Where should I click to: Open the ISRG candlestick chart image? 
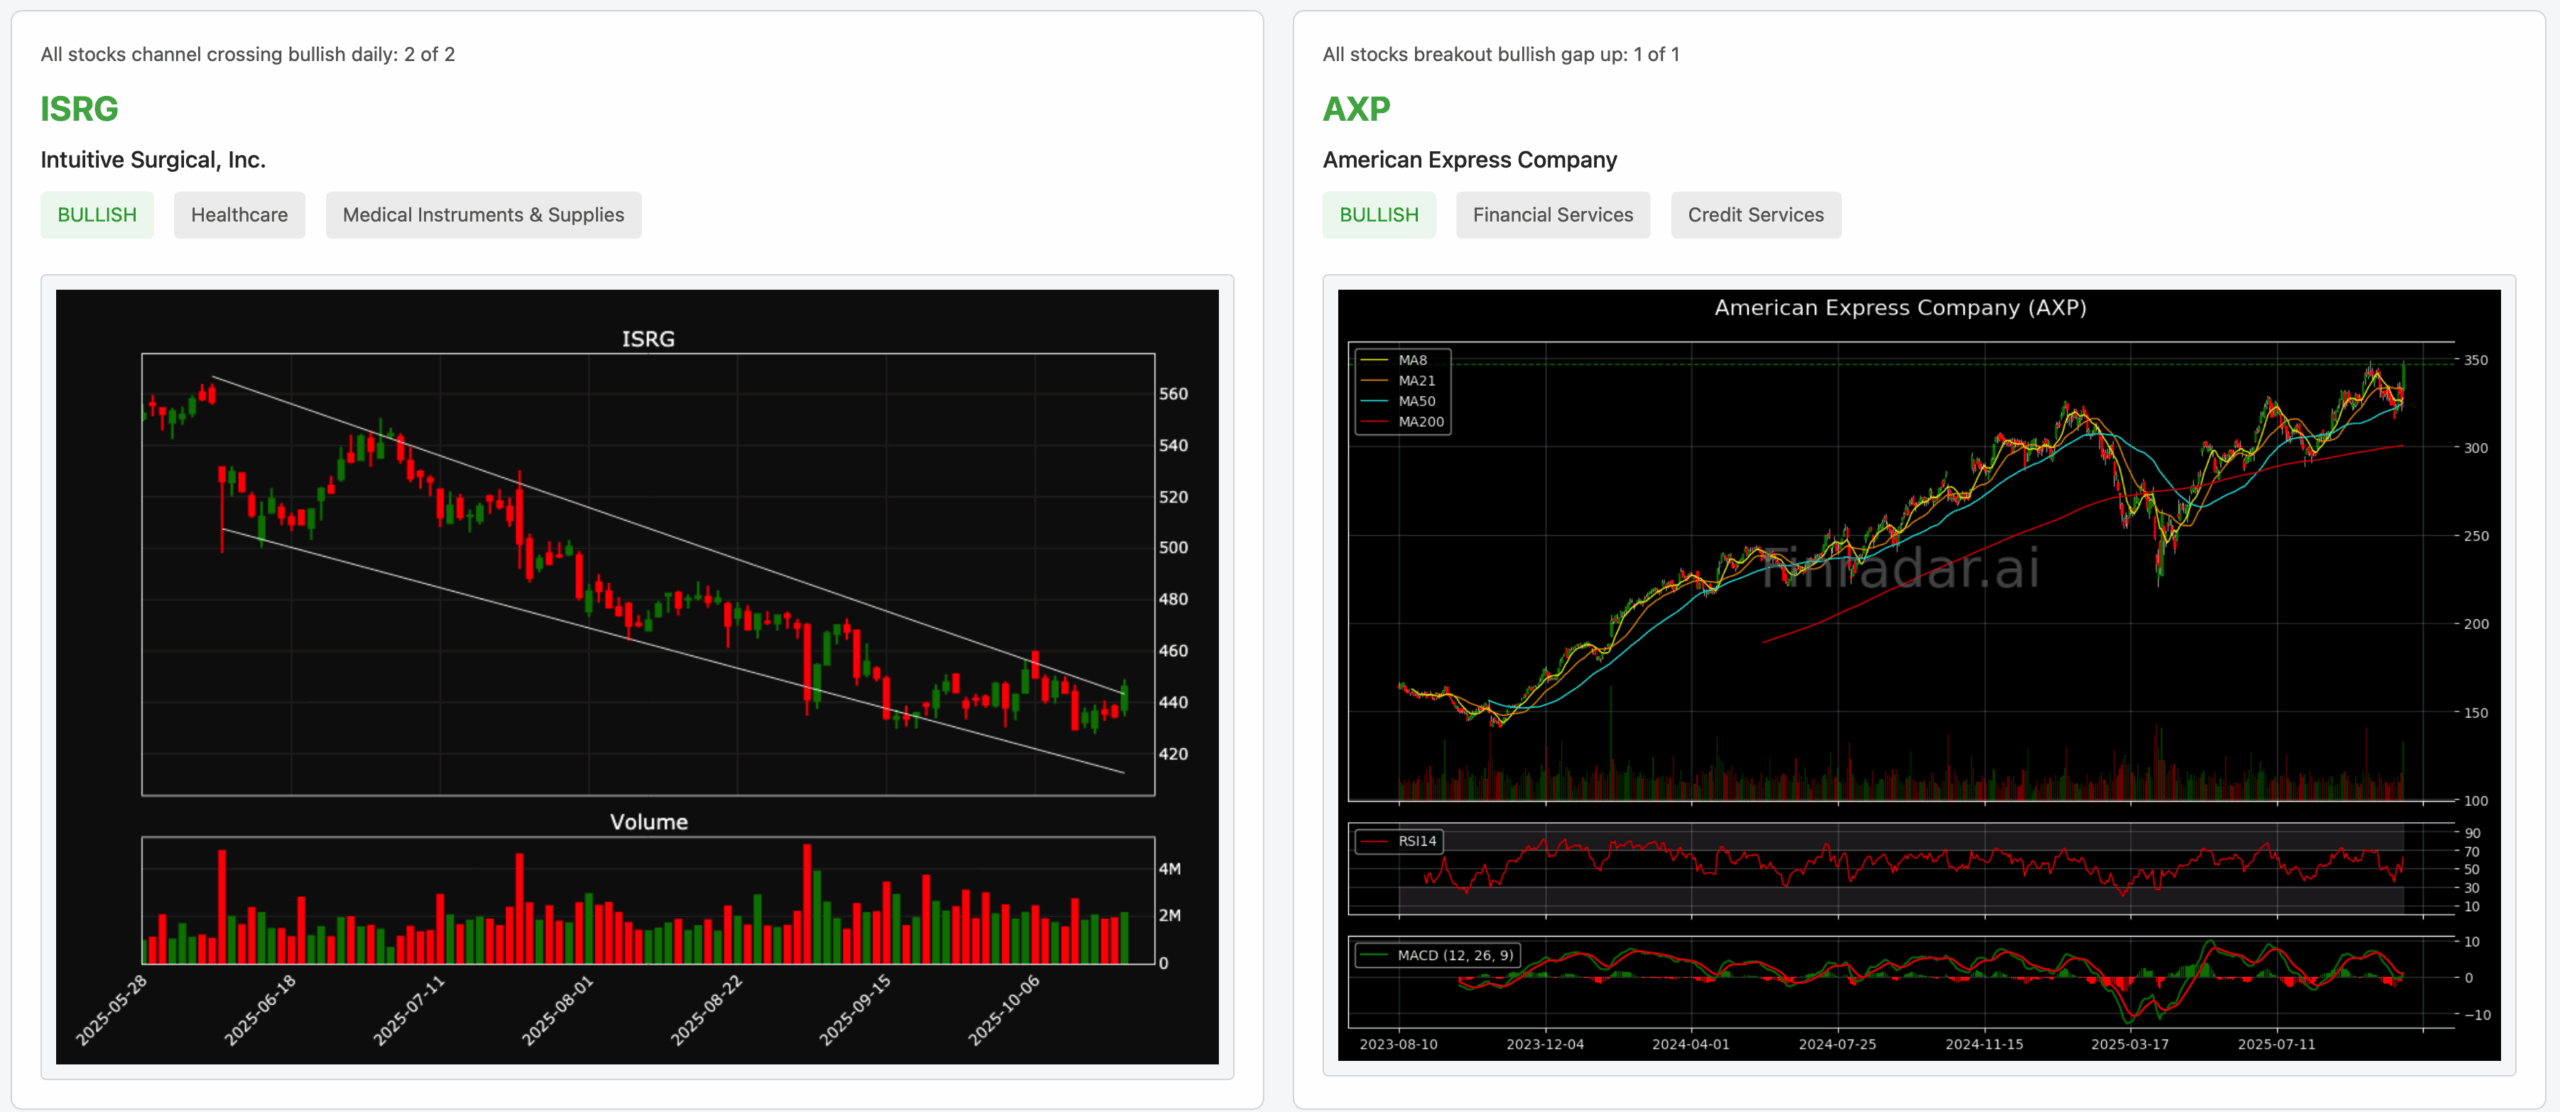point(637,676)
